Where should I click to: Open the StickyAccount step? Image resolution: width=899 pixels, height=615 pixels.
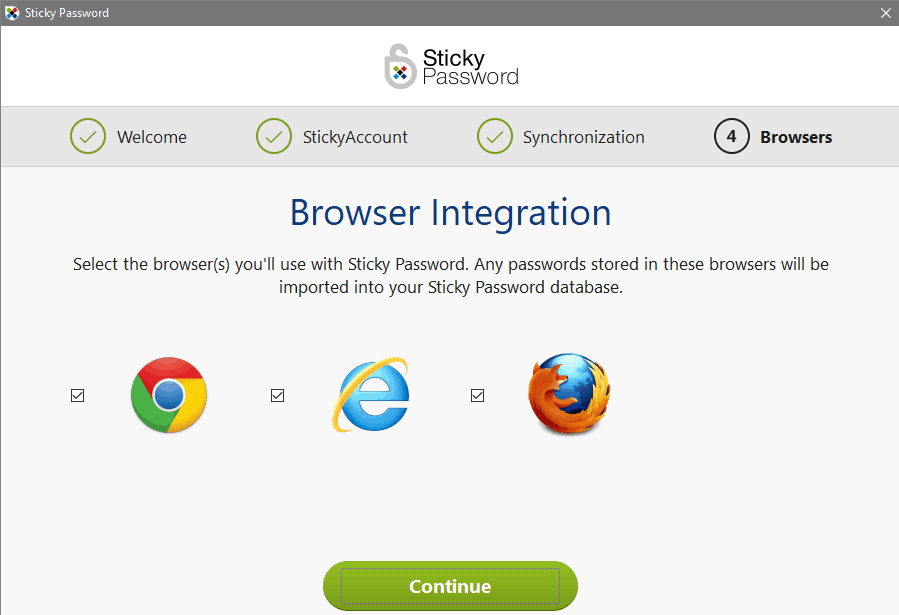pos(358,136)
